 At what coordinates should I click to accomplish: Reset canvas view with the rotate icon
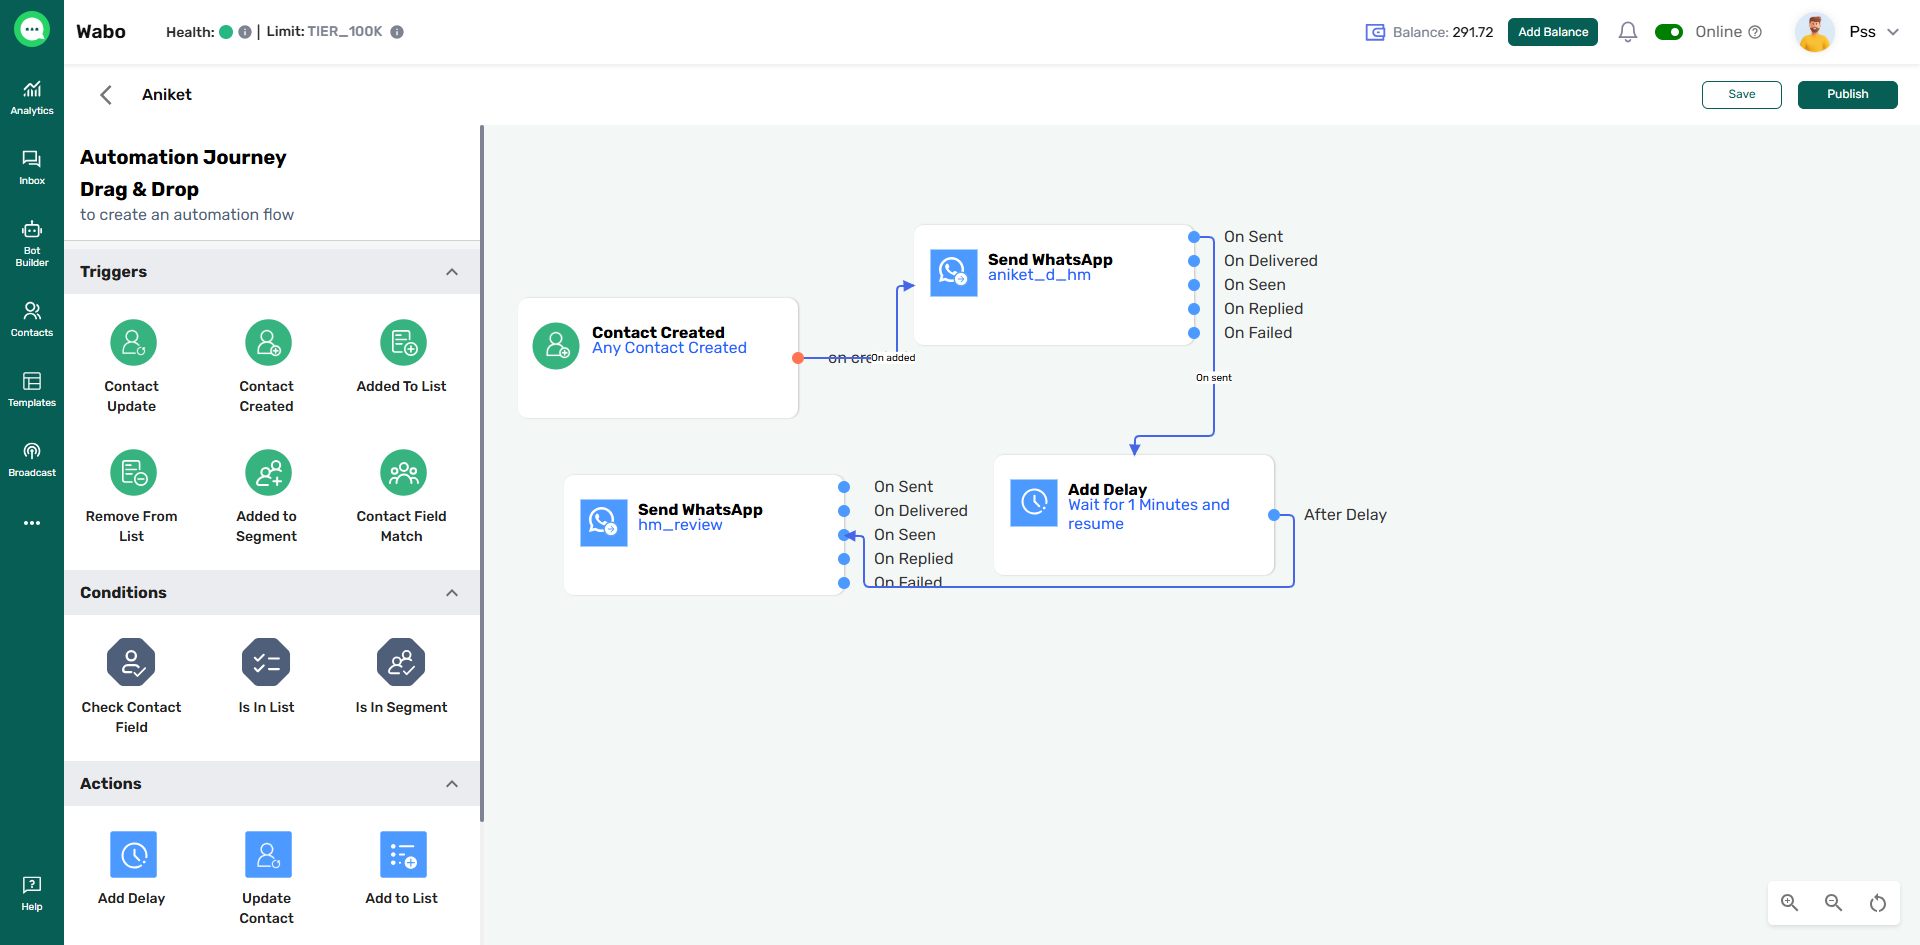1877,903
